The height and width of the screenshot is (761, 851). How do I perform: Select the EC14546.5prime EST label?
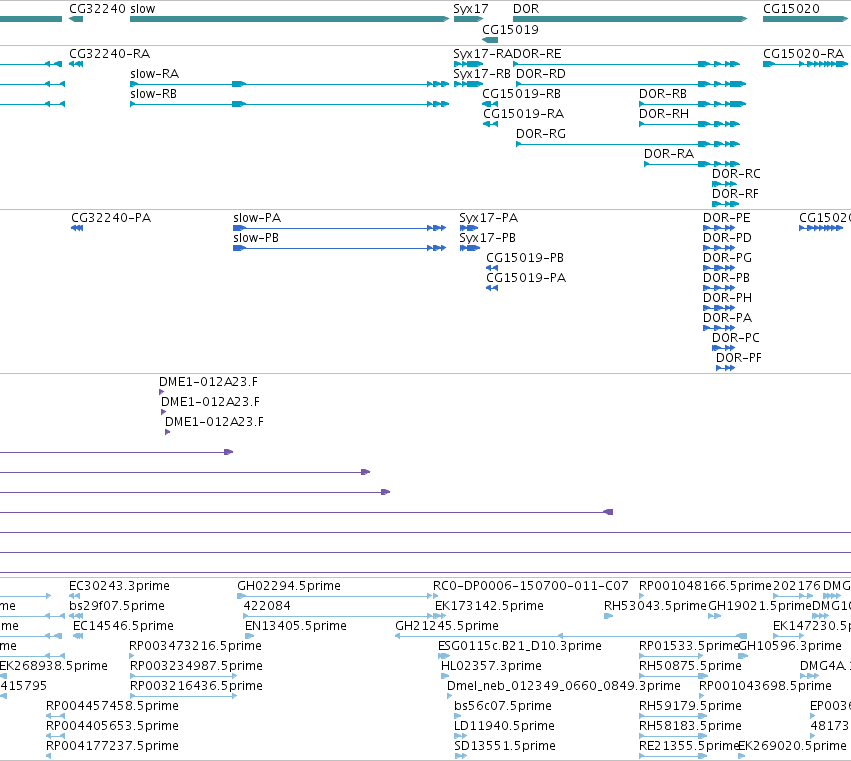pyautogui.click(x=123, y=626)
